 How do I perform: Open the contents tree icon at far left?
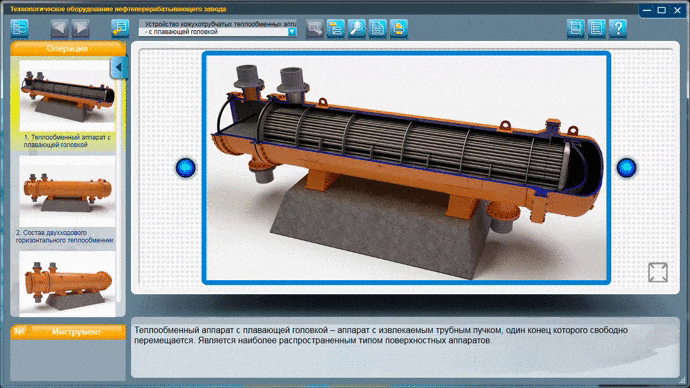[x=19, y=29]
